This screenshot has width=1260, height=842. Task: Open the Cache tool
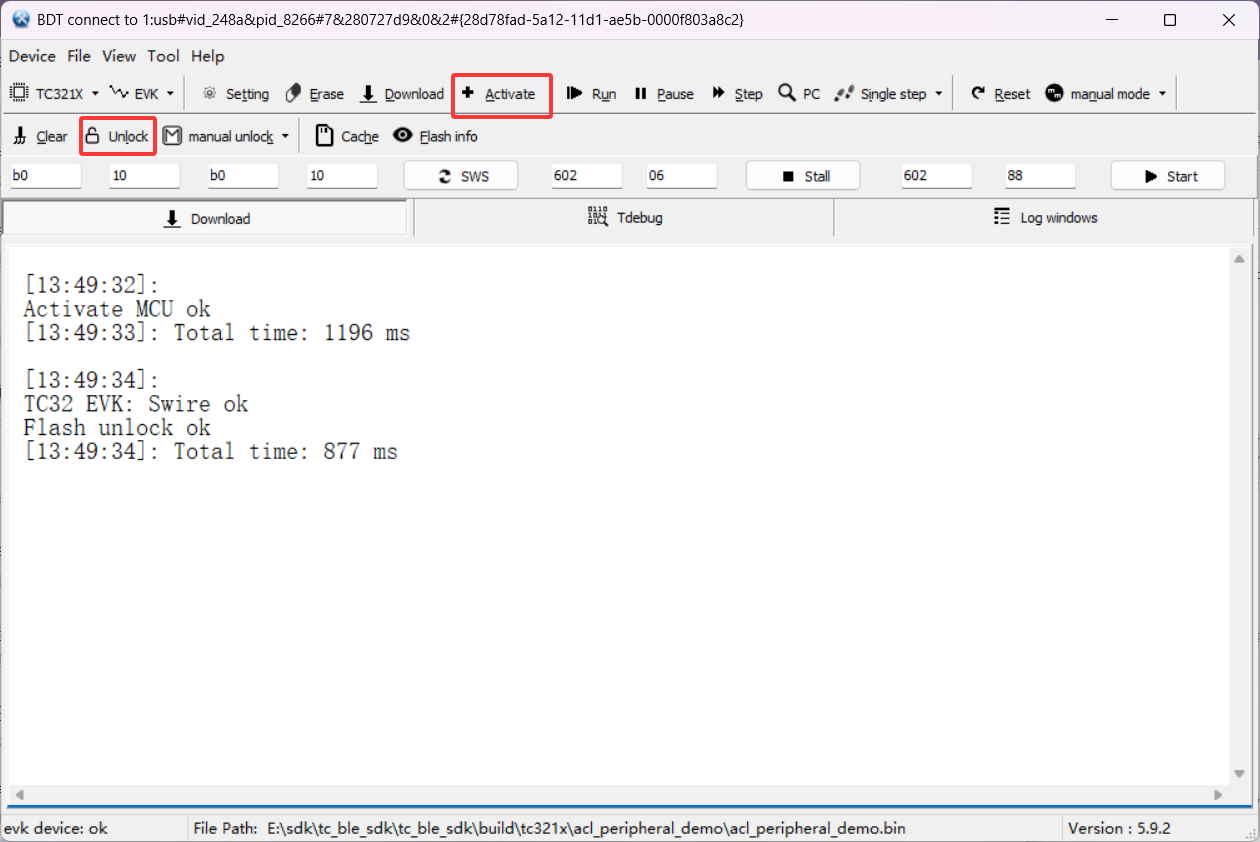[347, 136]
